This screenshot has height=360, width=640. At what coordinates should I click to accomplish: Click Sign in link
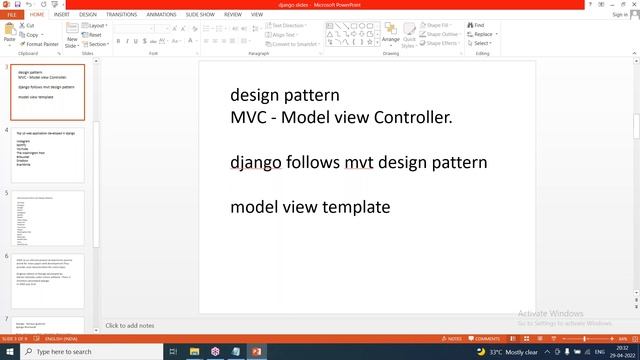click(x=620, y=15)
